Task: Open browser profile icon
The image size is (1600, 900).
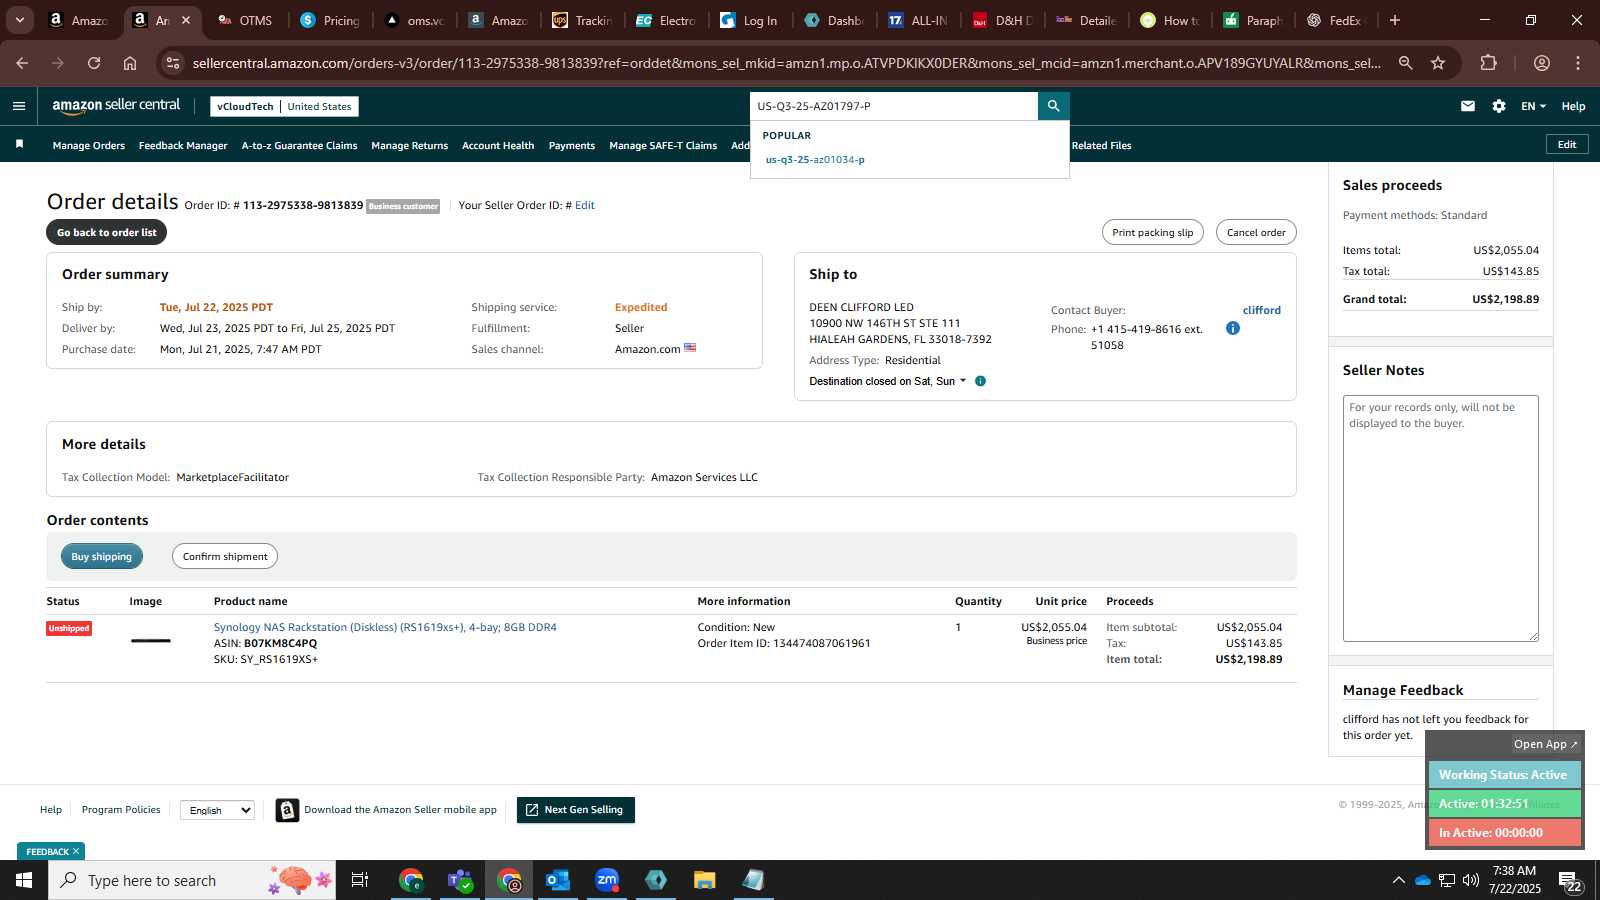Action: pos(1542,63)
